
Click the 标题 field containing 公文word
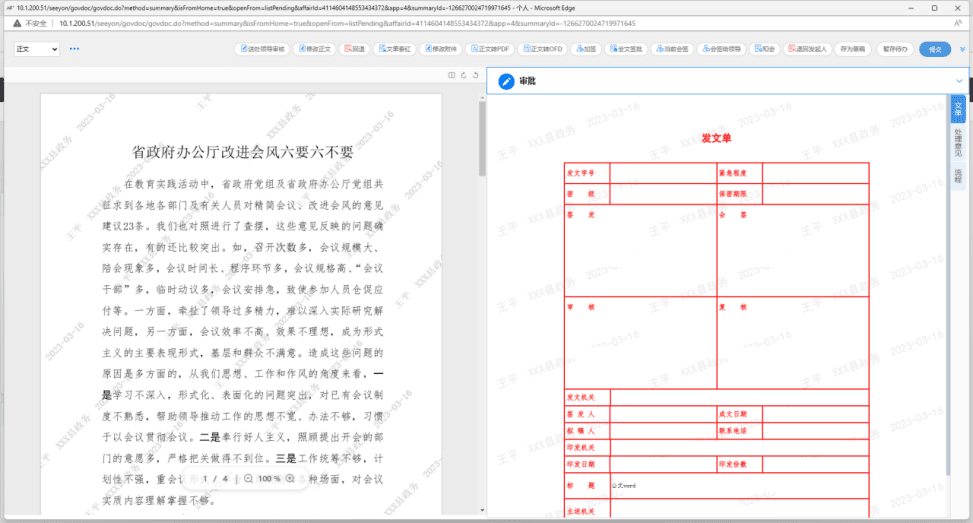coord(739,486)
